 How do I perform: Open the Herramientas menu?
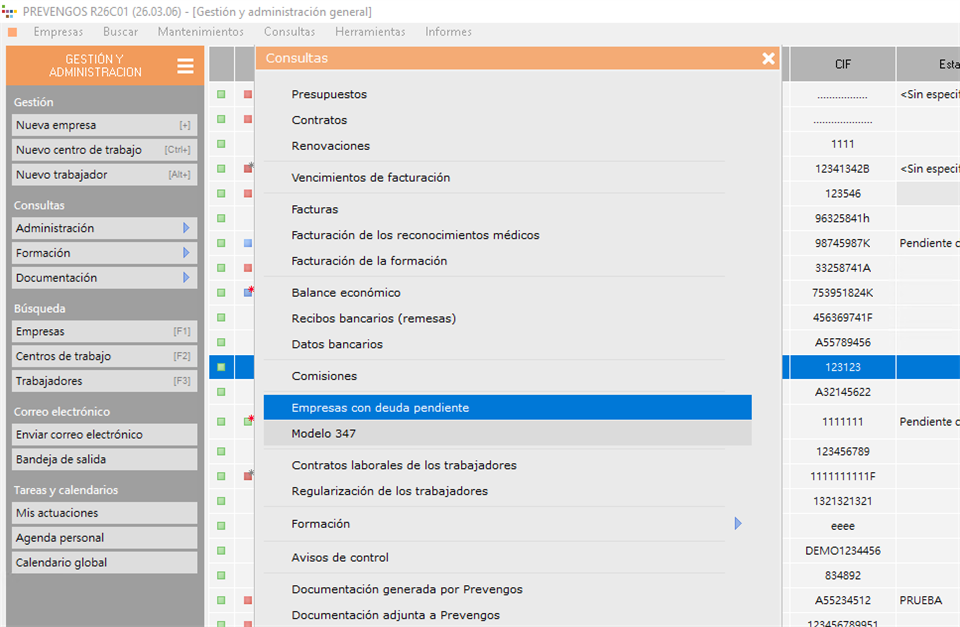[x=370, y=32]
